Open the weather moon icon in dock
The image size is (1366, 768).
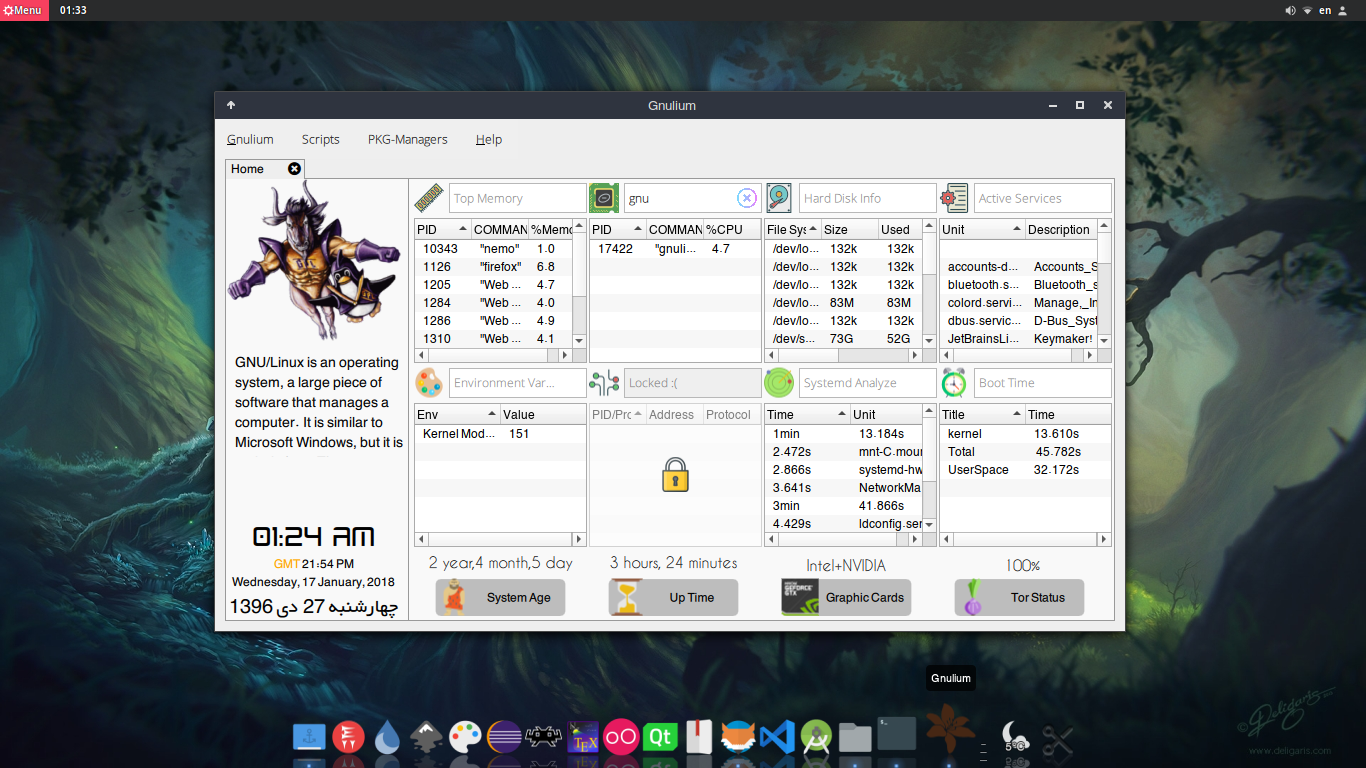1014,738
